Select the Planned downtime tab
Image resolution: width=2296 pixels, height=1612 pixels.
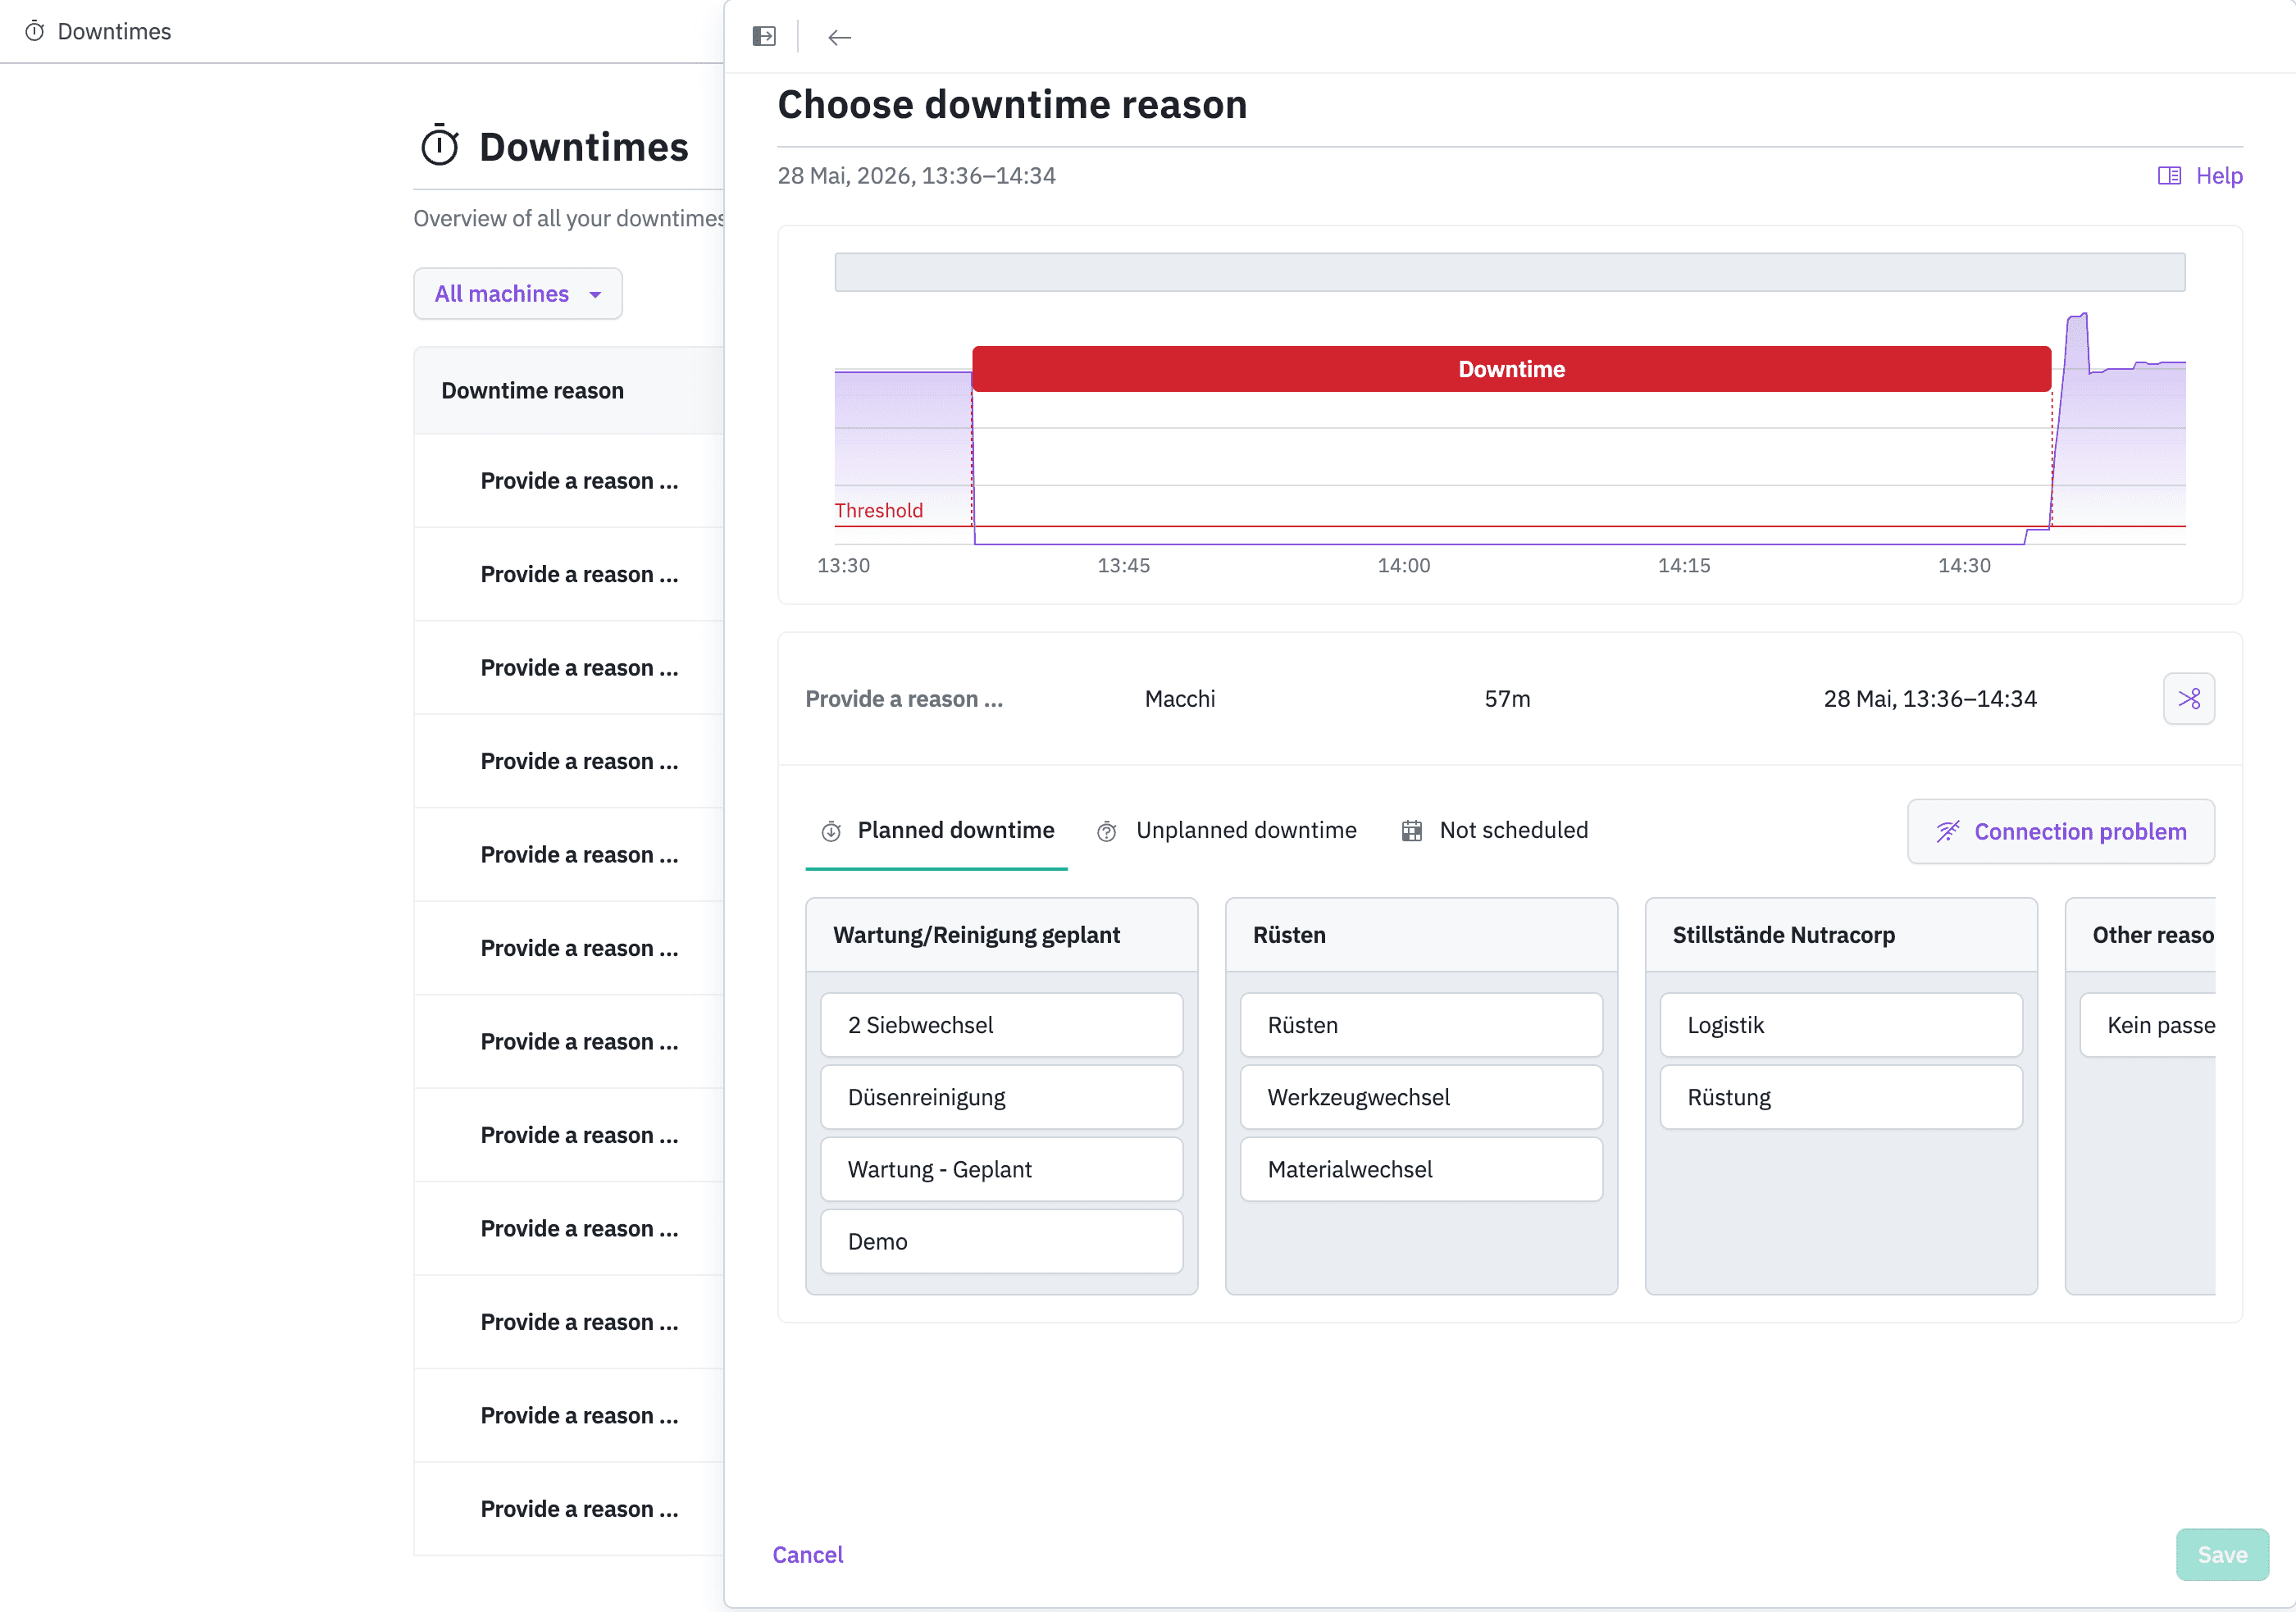(x=936, y=831)
